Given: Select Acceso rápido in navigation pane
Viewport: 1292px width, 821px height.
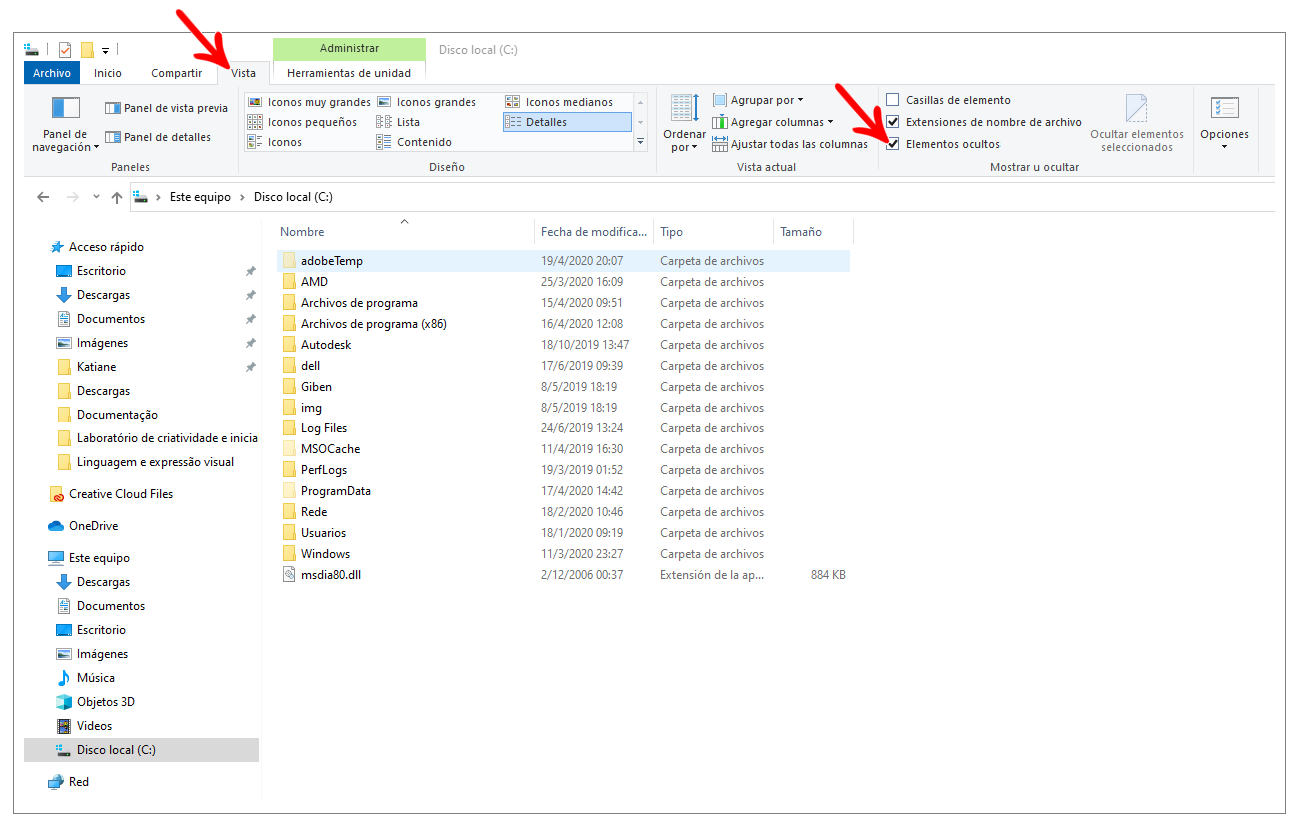Looking at the screenshot, I should (x=106, y=247).
